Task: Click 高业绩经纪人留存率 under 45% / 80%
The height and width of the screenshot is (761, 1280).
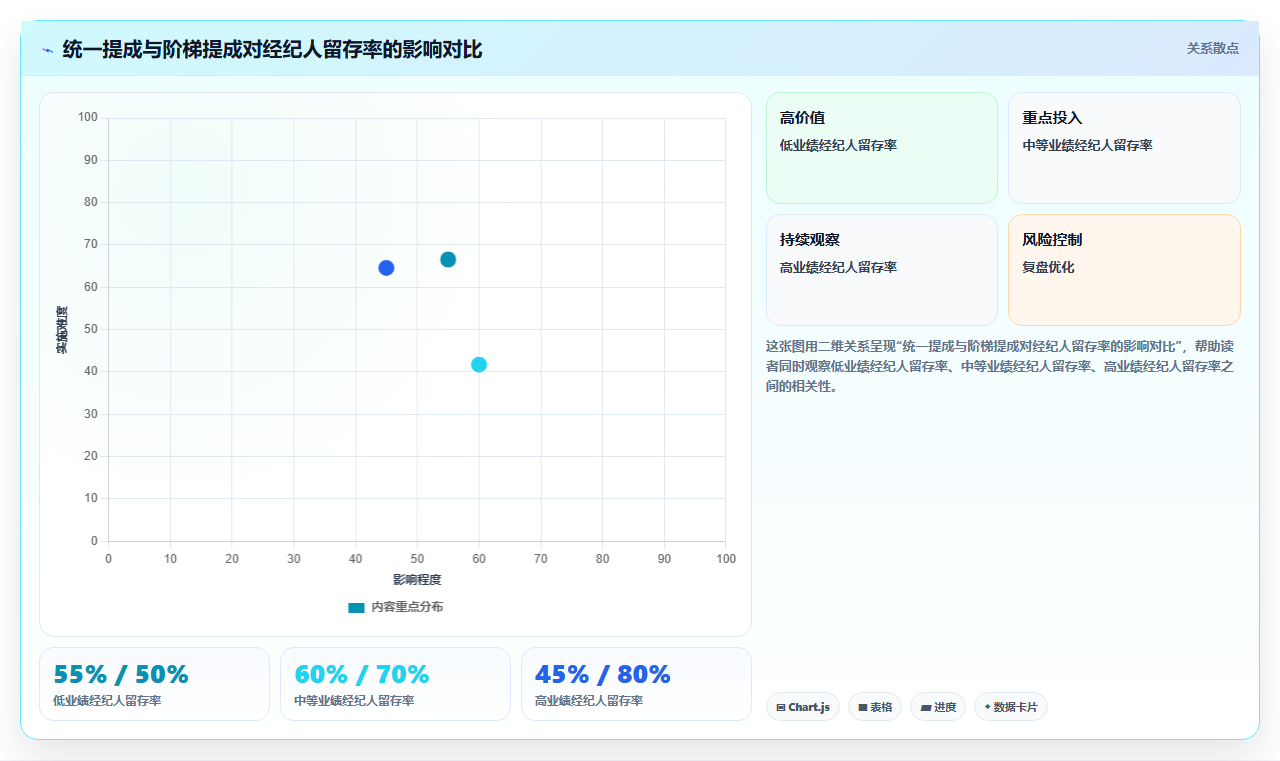Action: pos(589,701)
